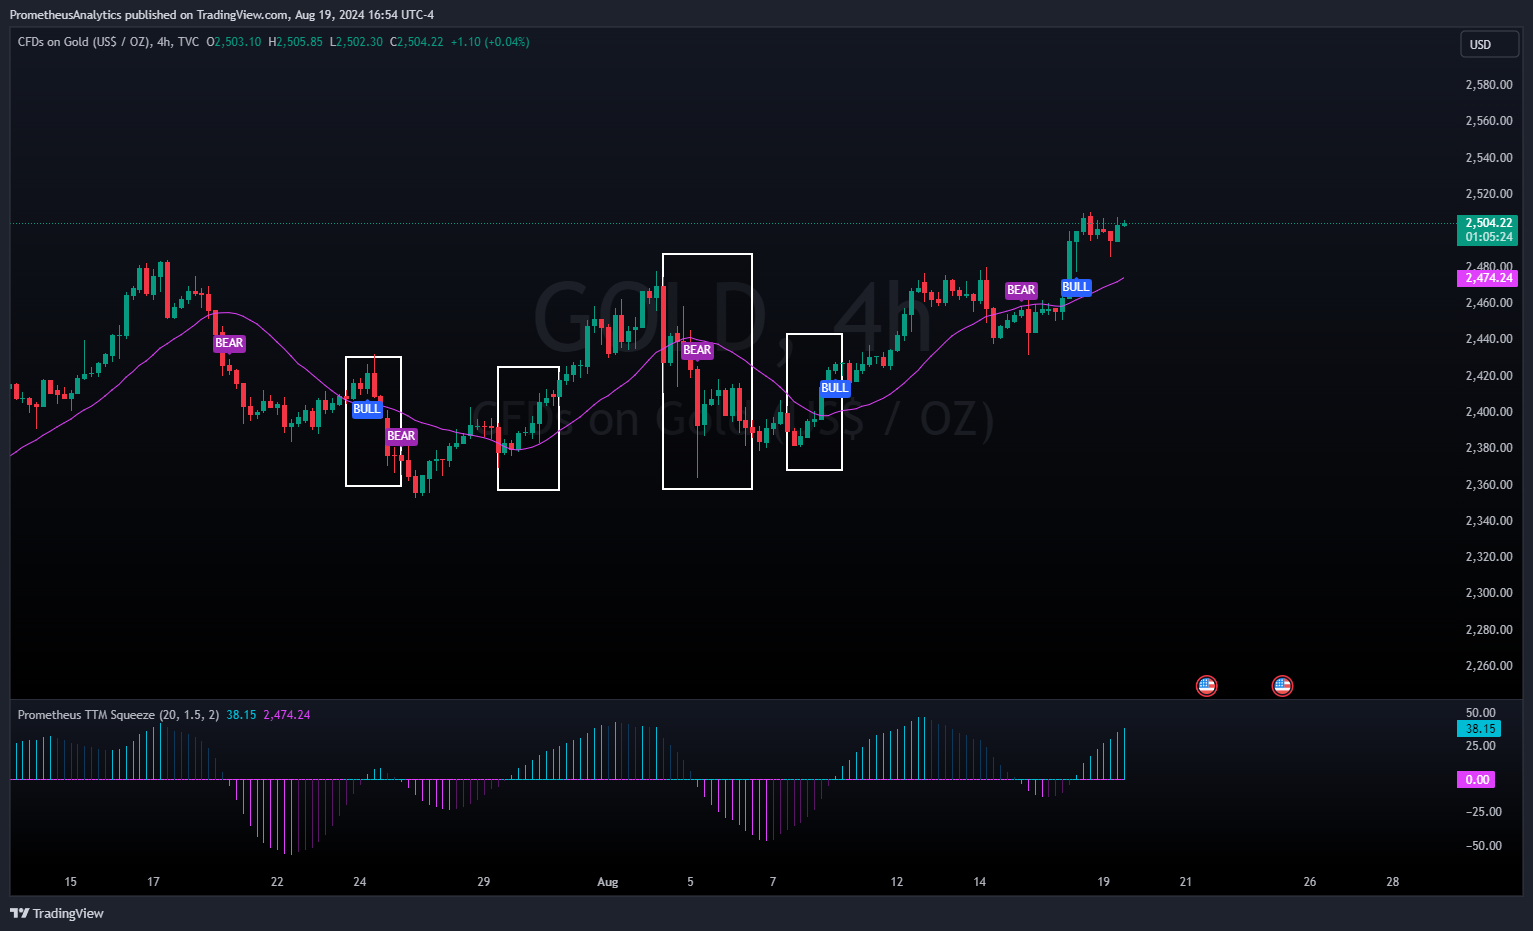Click the 2,380.00 price axis label
This screenshot has width=1533, height=931.
pyautogui.click(x=1489, y=448)
